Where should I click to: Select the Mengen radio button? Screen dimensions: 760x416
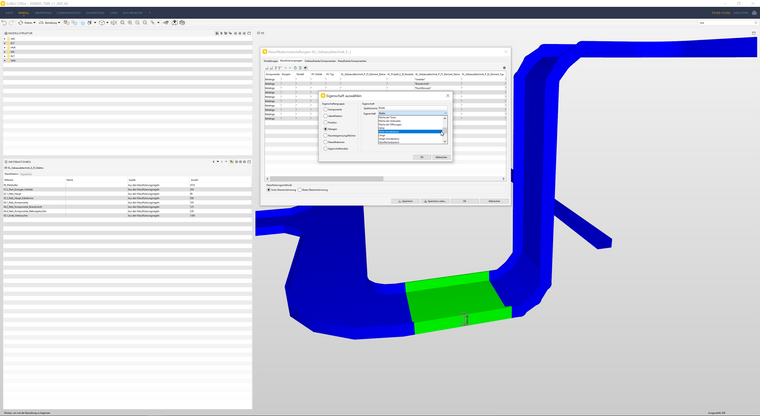326,129
